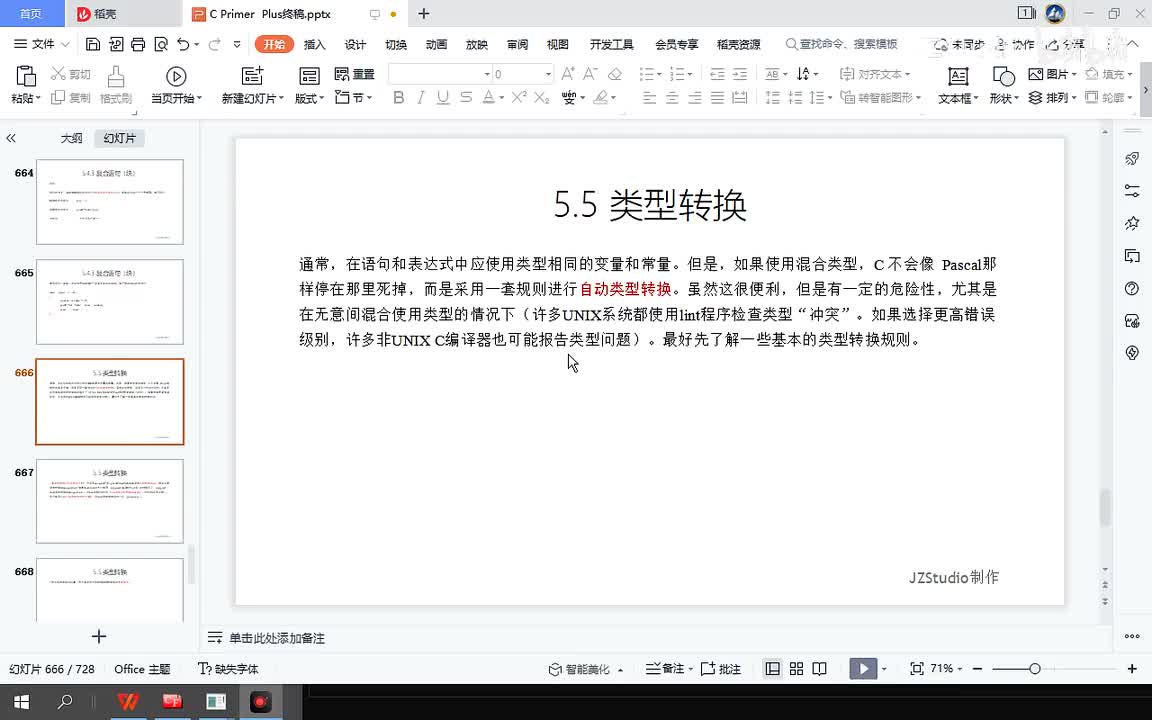
Task: Click the Cut (剪切) scissors icon
Action: 59,73
